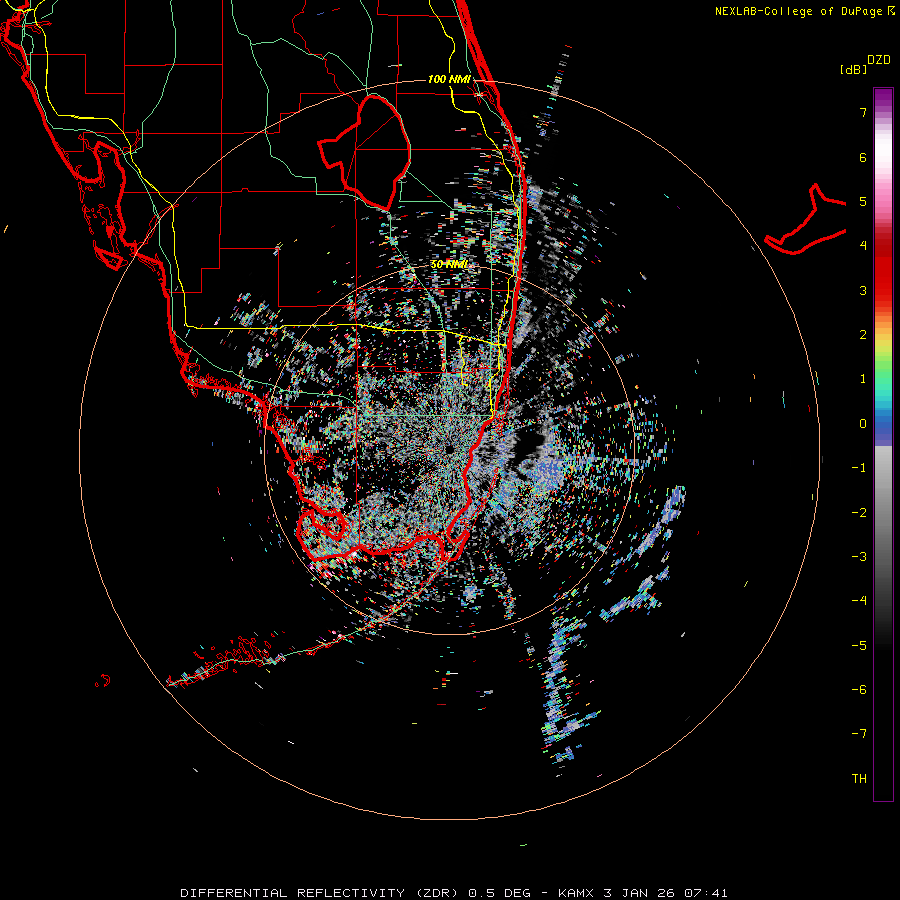Select the -2 dB tick on color scale

coord(859,513)
